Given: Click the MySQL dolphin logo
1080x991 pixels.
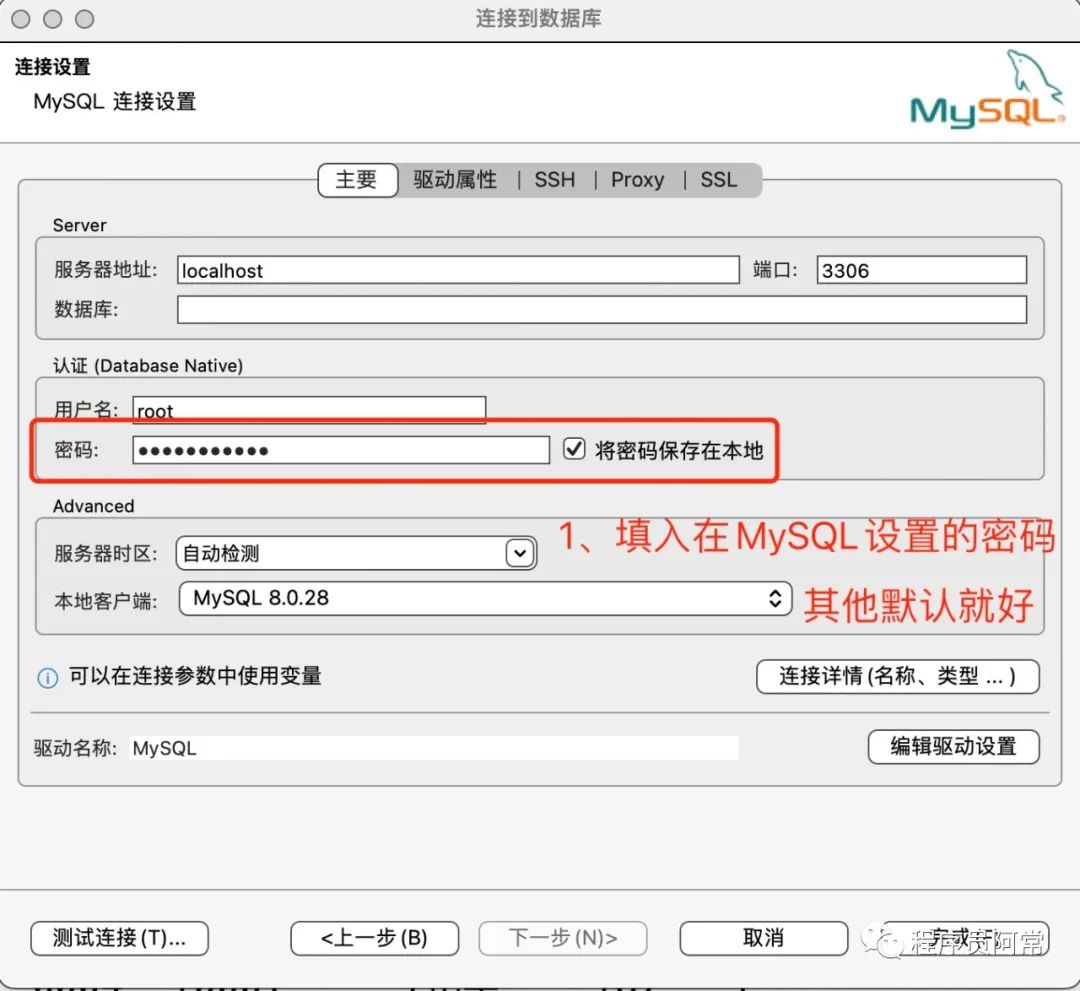Looking at the screenshot, I should pos(988,90).
